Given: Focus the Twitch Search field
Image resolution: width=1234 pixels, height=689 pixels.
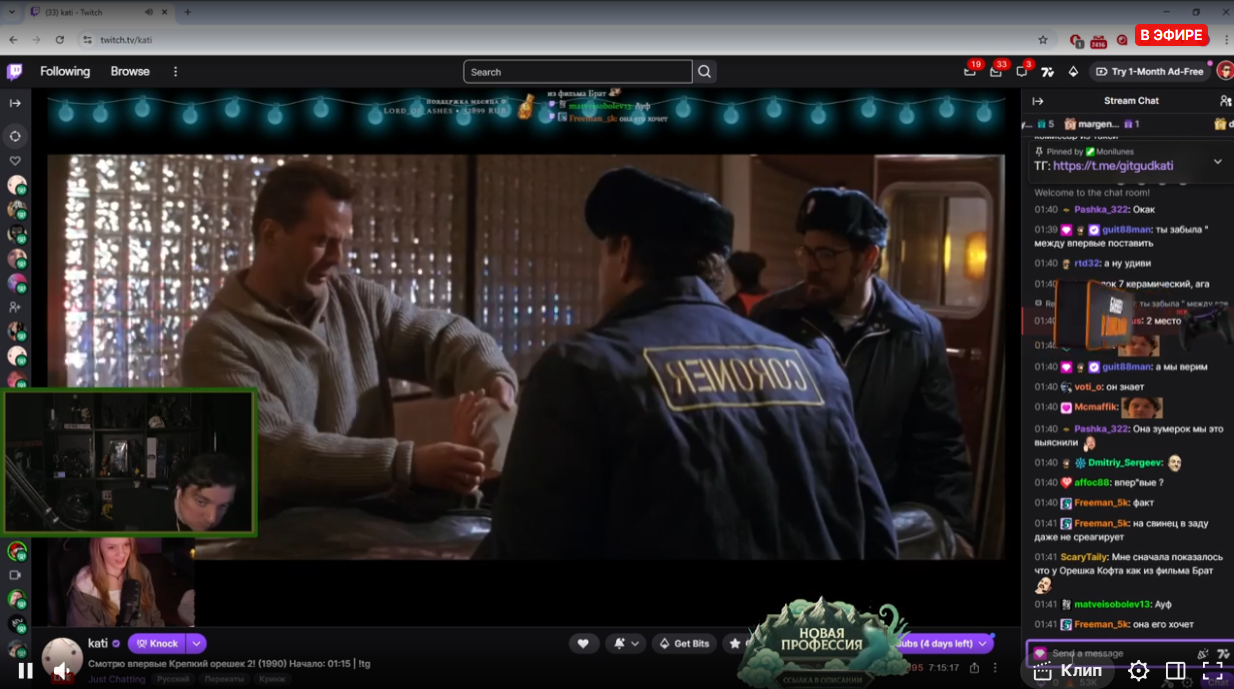Looking at the screenshot, I should pyautogui.click(x=578, y=72).
